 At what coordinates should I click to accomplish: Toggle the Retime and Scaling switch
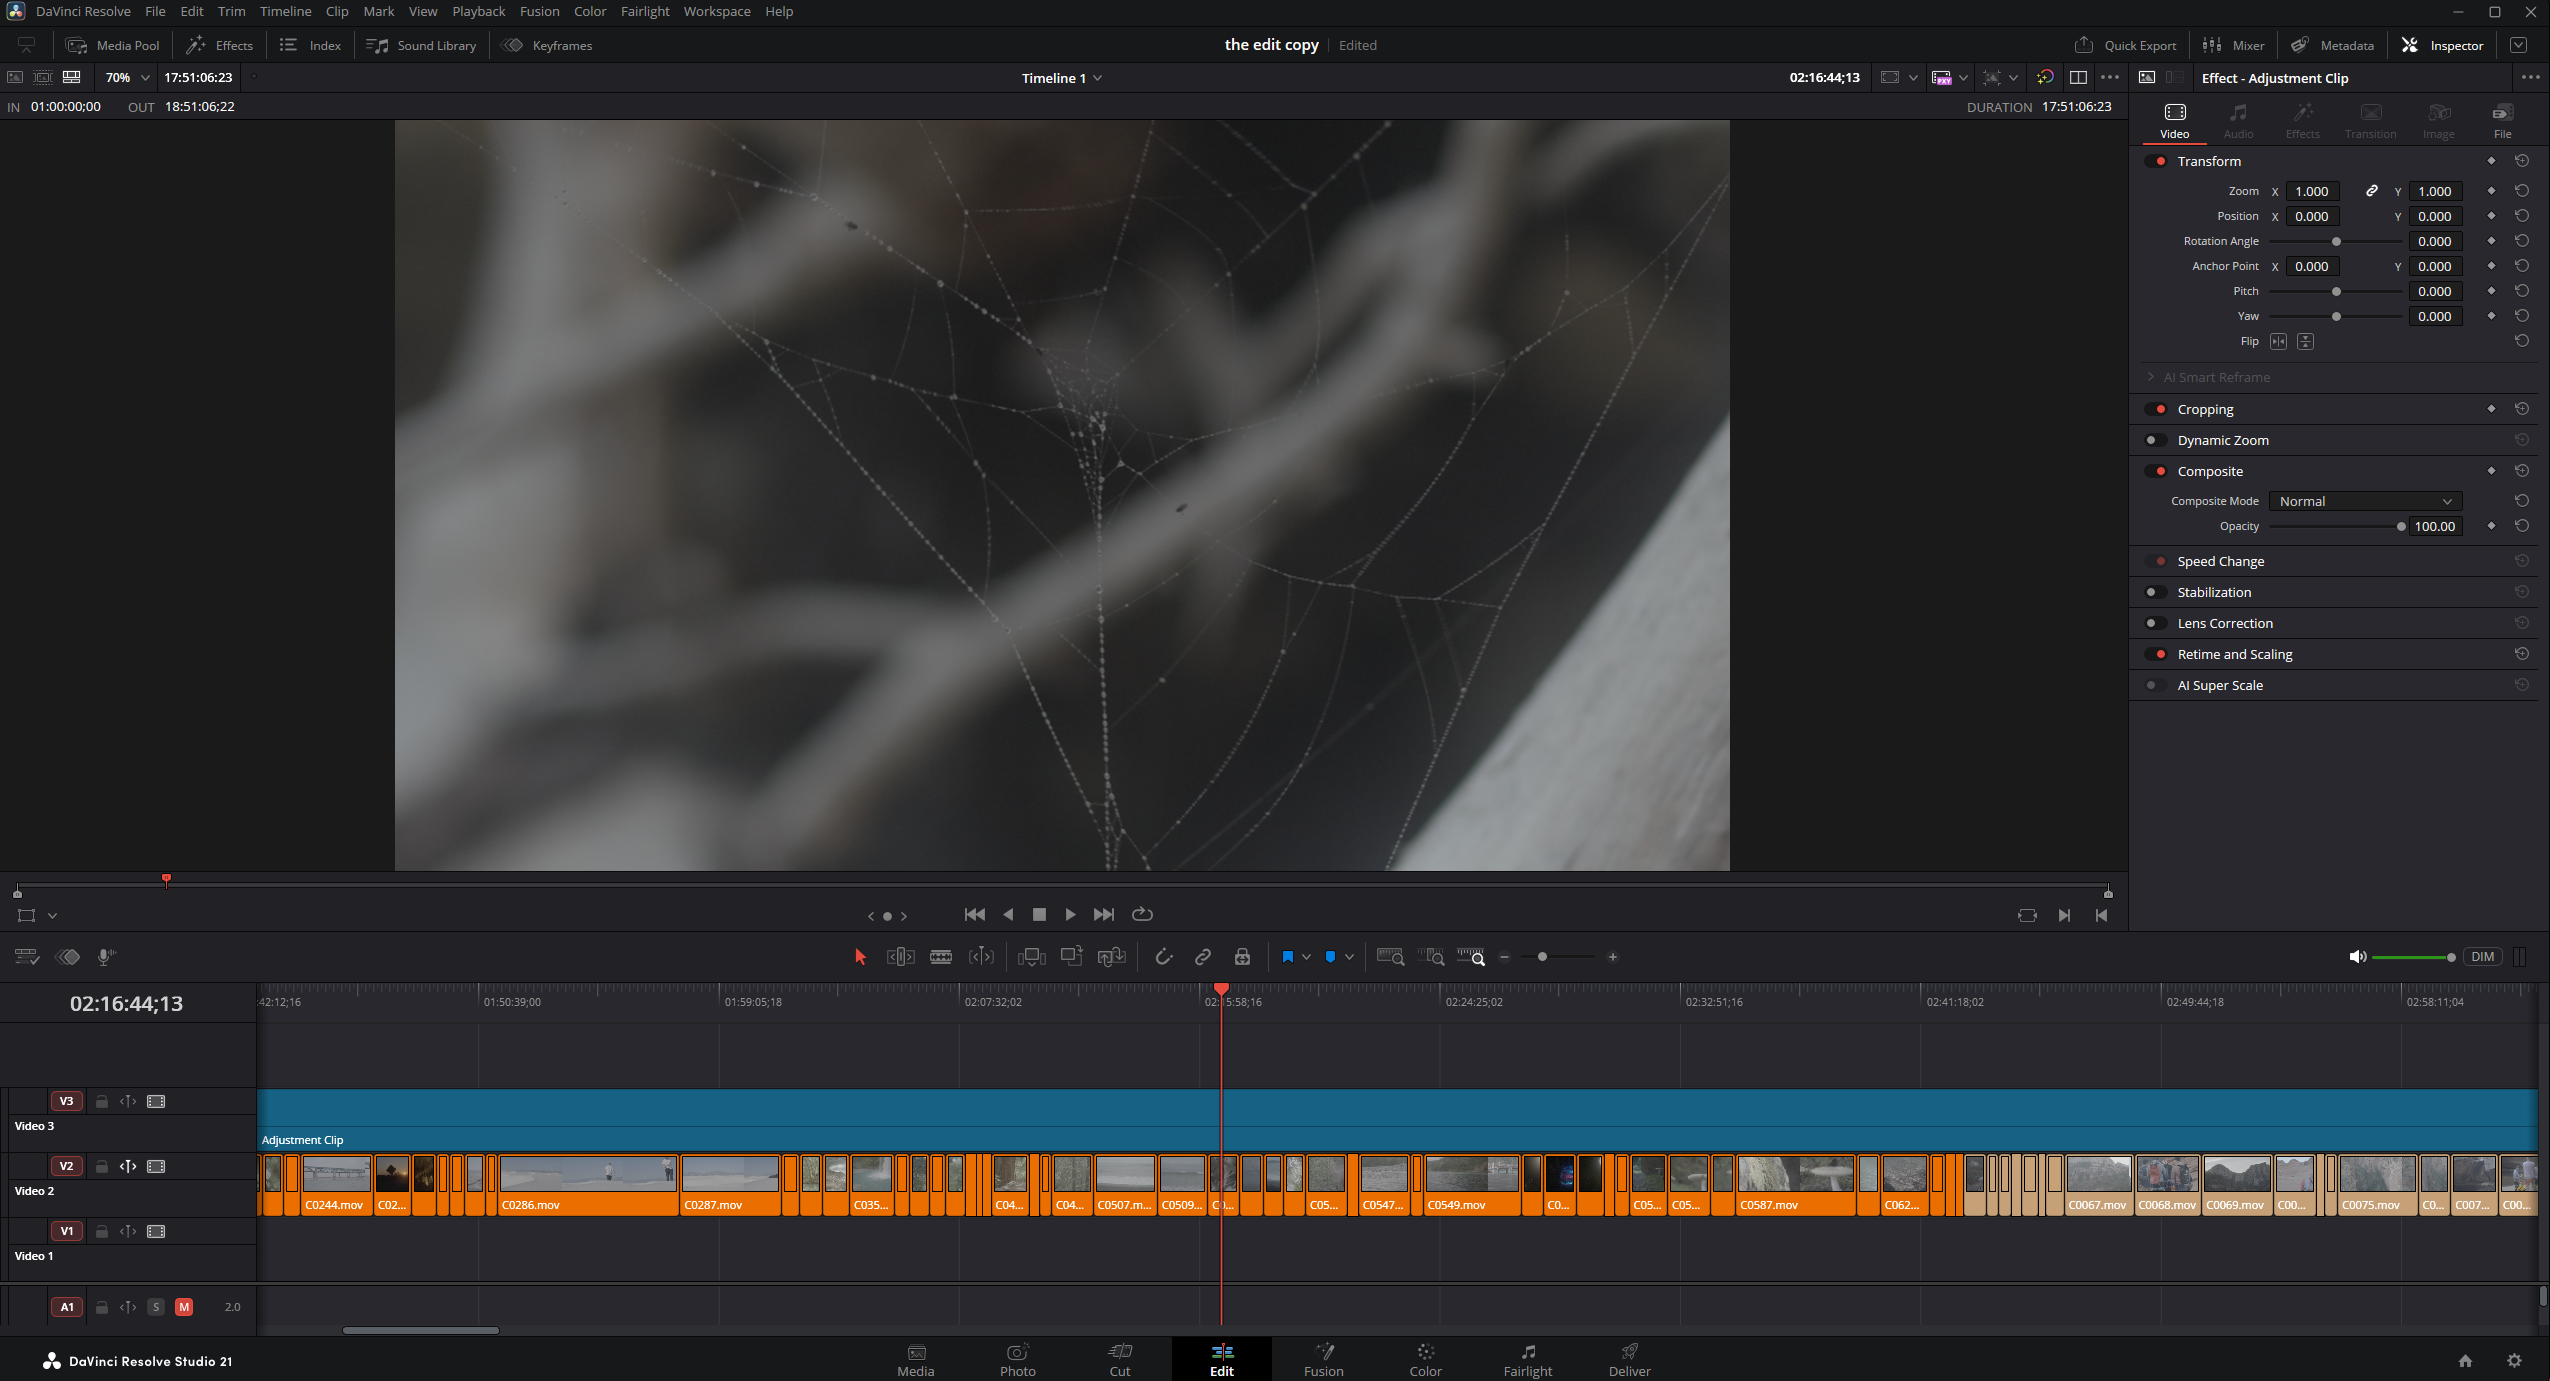pyautogui.click(x=2156, y=654)
